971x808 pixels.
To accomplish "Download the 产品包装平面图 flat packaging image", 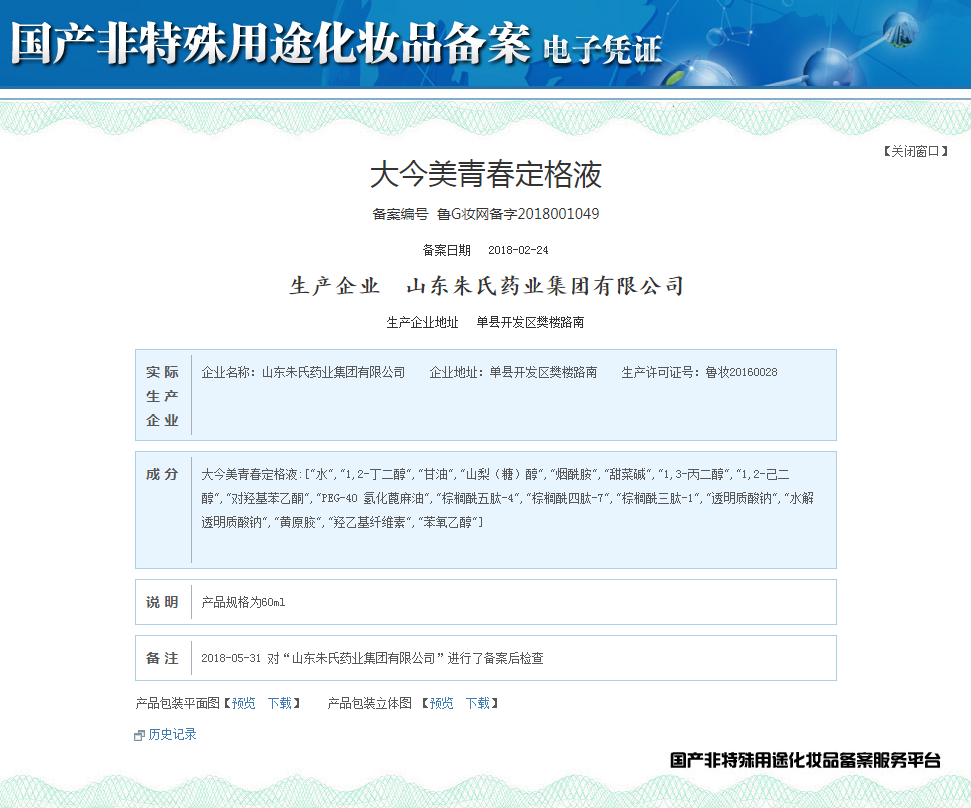I will pyautogui.click(x=279, y=703).
